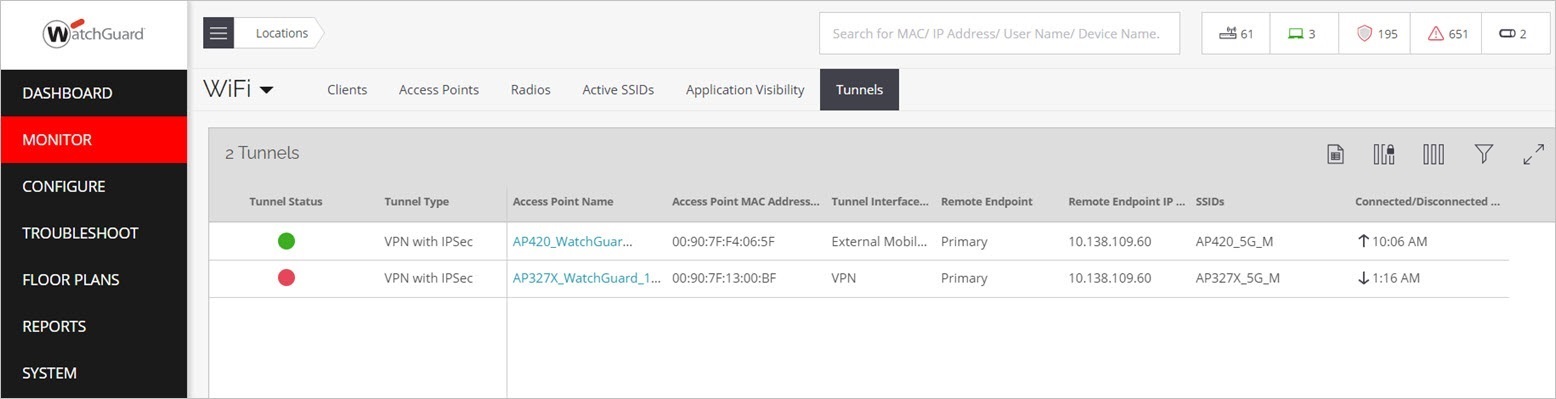Open column selection icon
1556x399 pixels.
(1433, 154)
